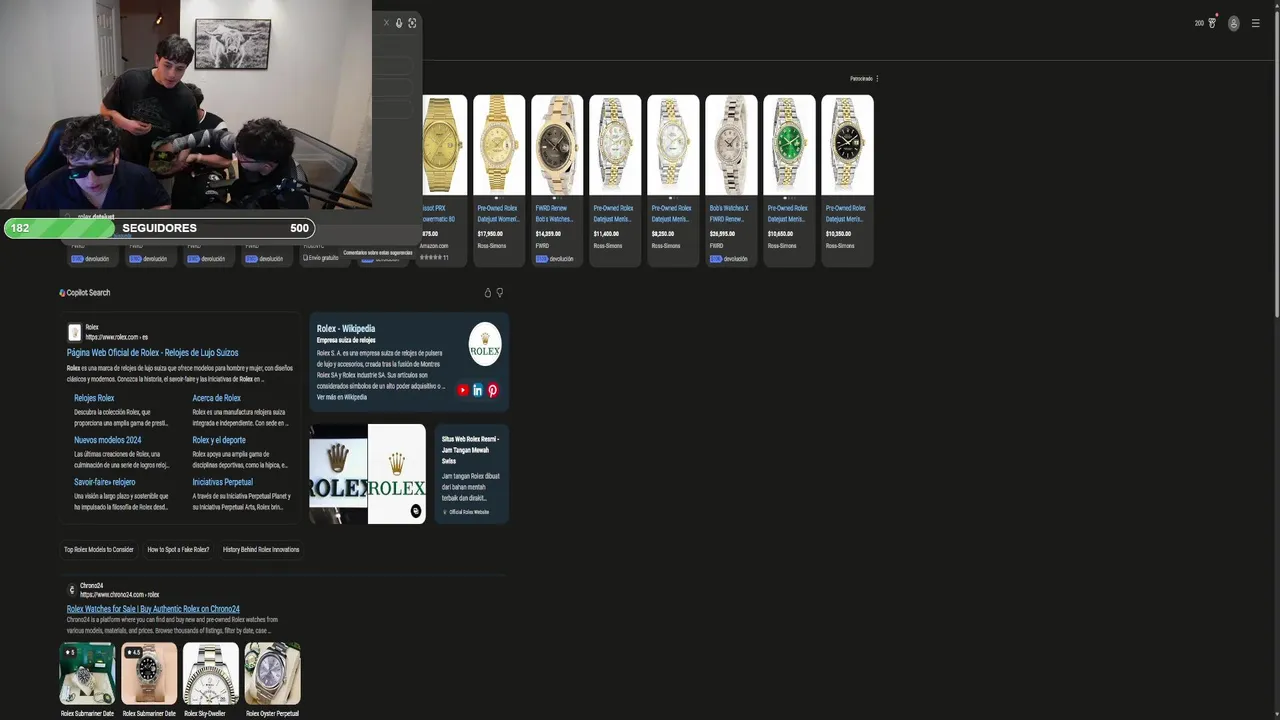Open Rolex Watches for Sale on Chrono24 link
This screenshot has height=720, width=1280.
pyautogui.click(x=153, y=609)
